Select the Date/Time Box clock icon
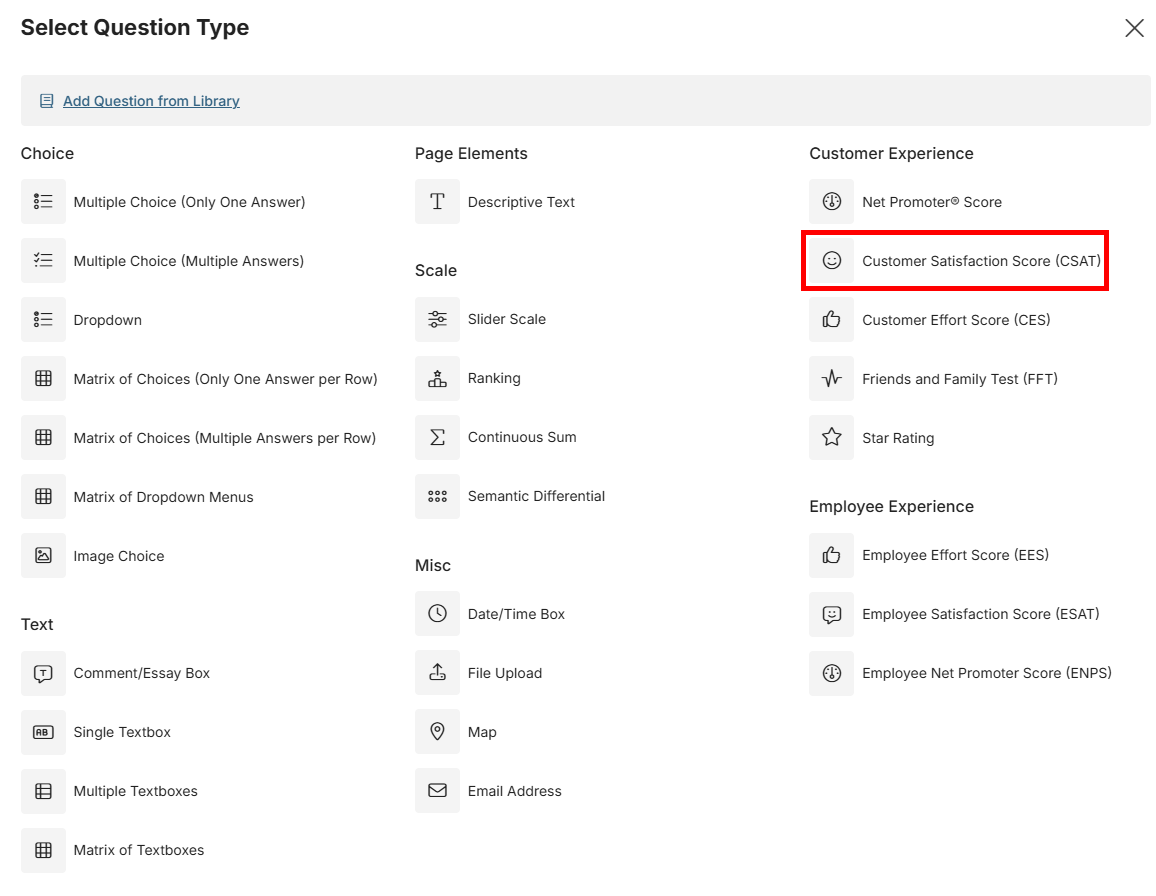Screen dimensions: 1156x896 (437, 614)
